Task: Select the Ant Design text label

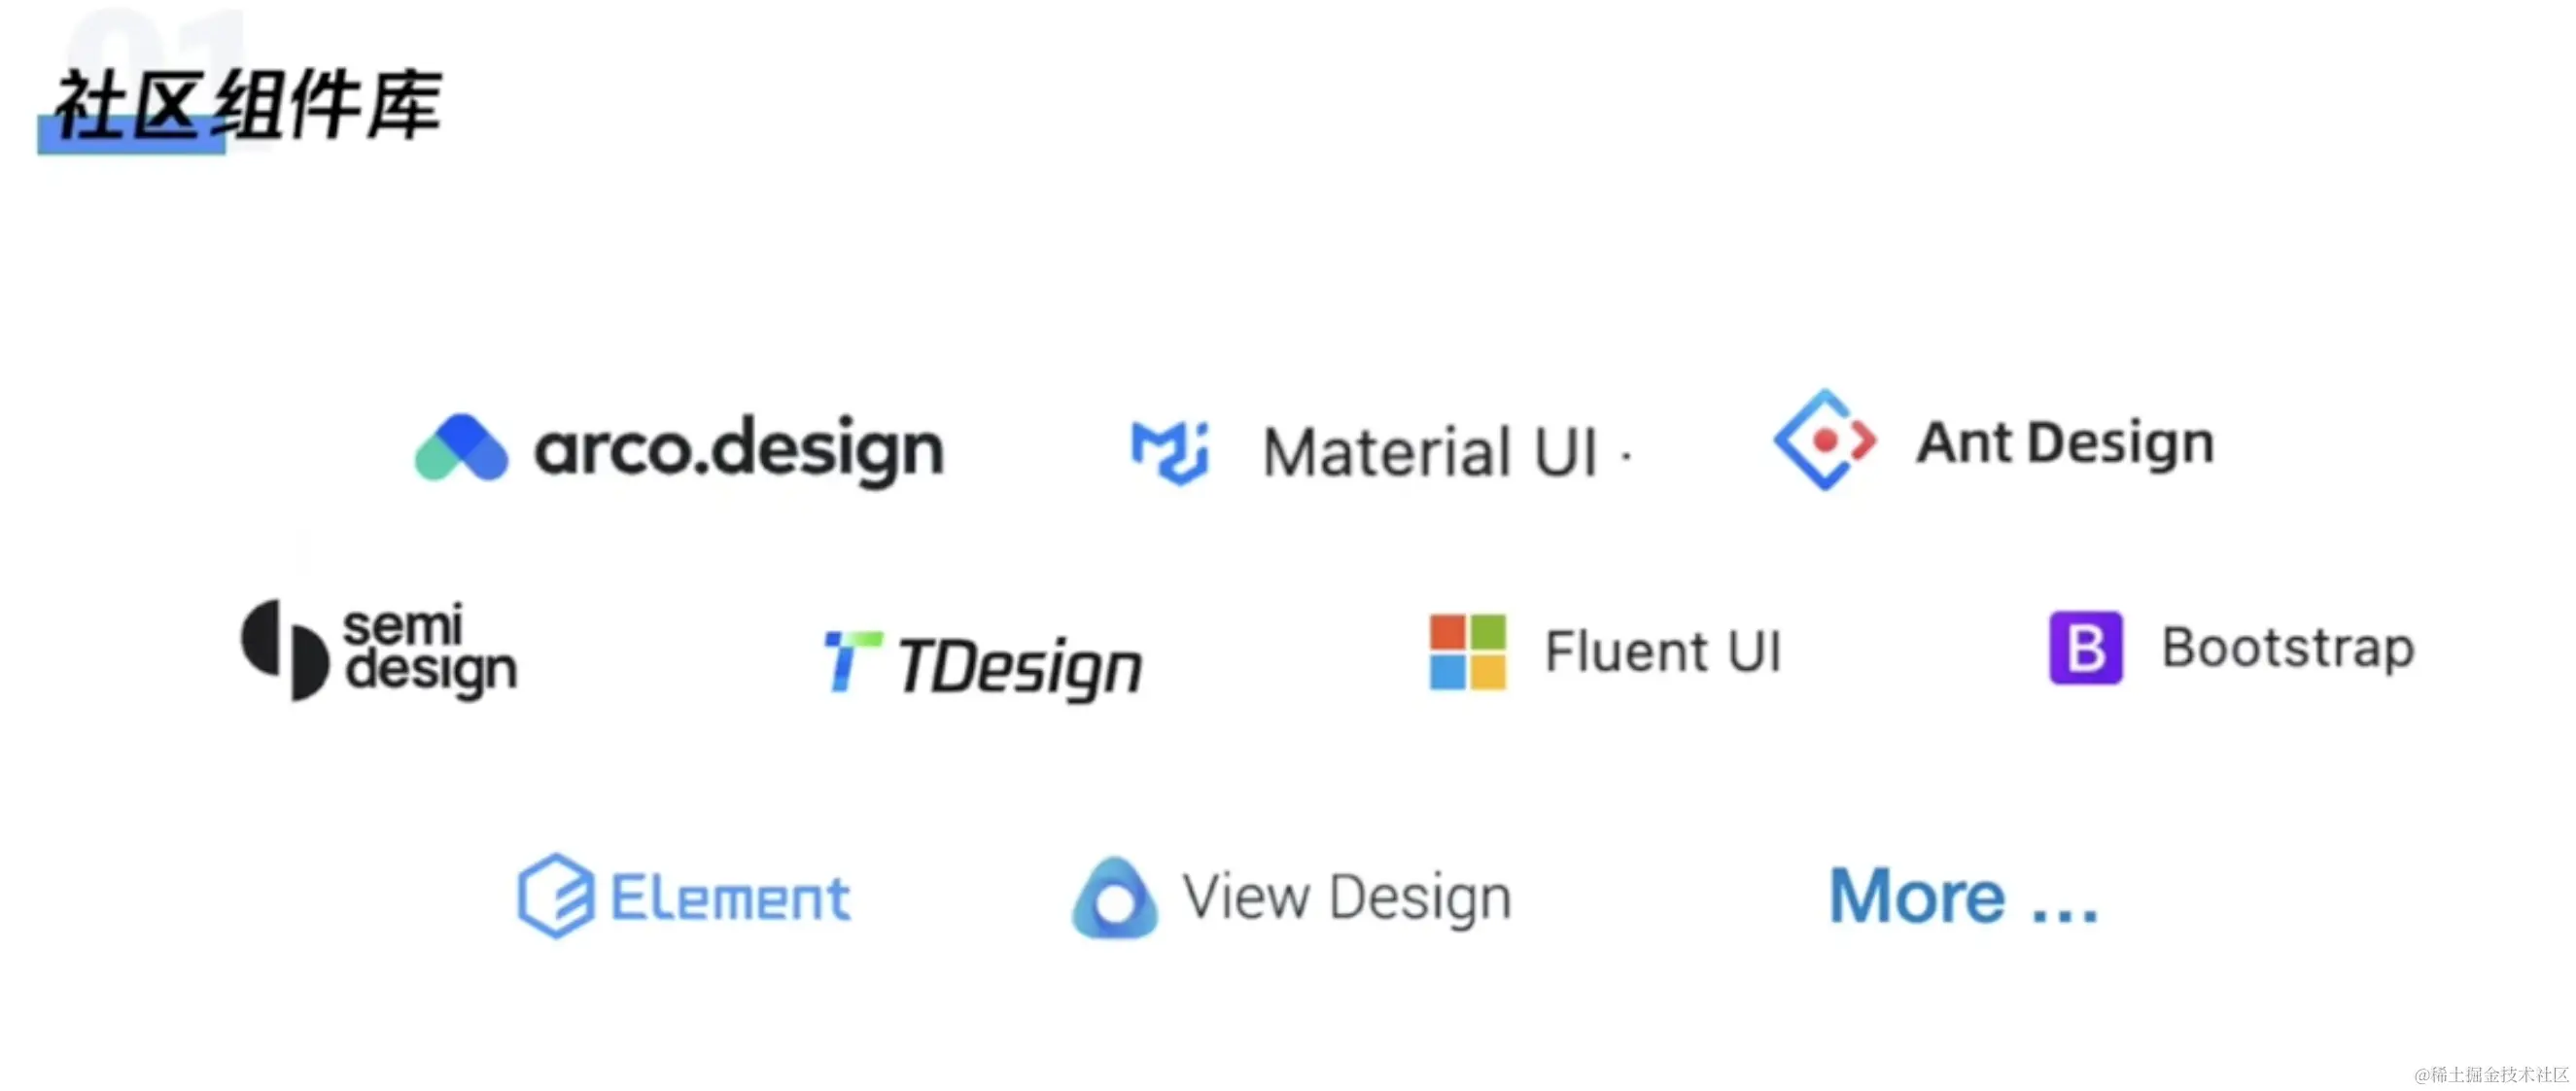Action: pos(2065,443)
